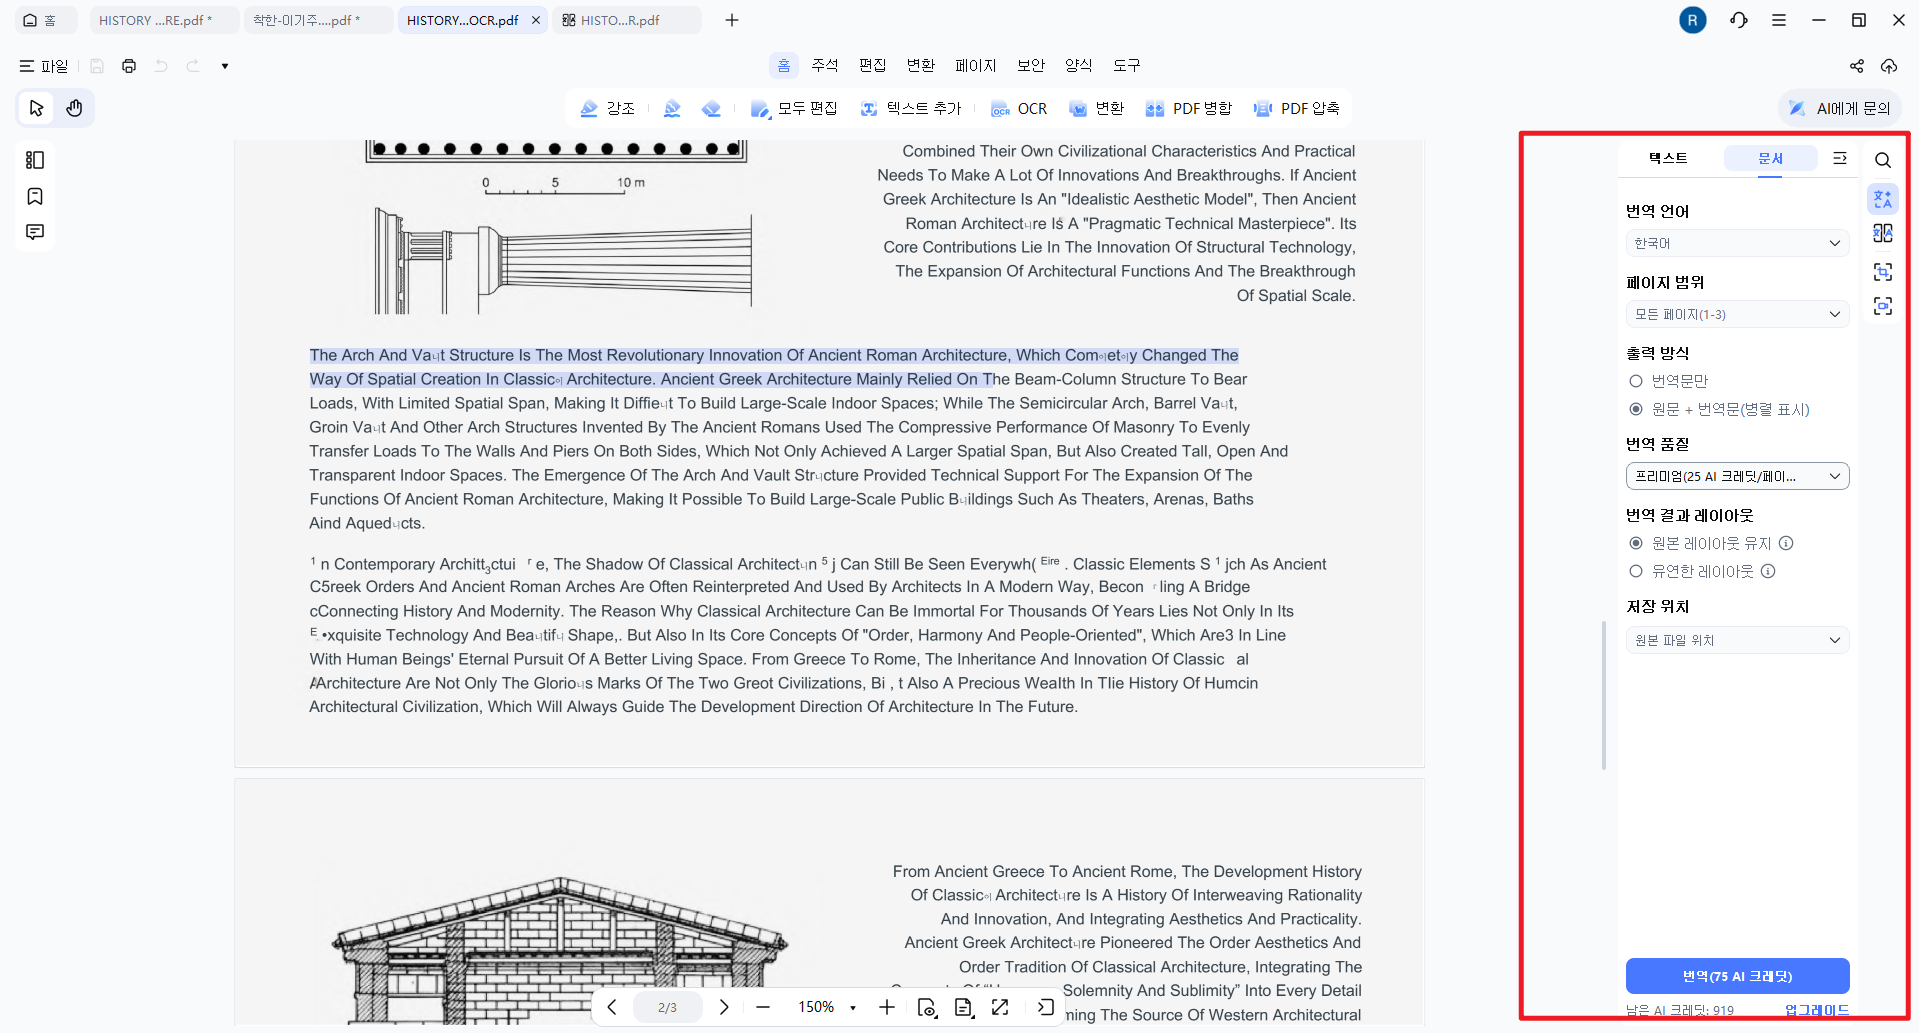The image size is (1919, 1033).
Task: Open the sync status icon
Action: pos(1739,20)
